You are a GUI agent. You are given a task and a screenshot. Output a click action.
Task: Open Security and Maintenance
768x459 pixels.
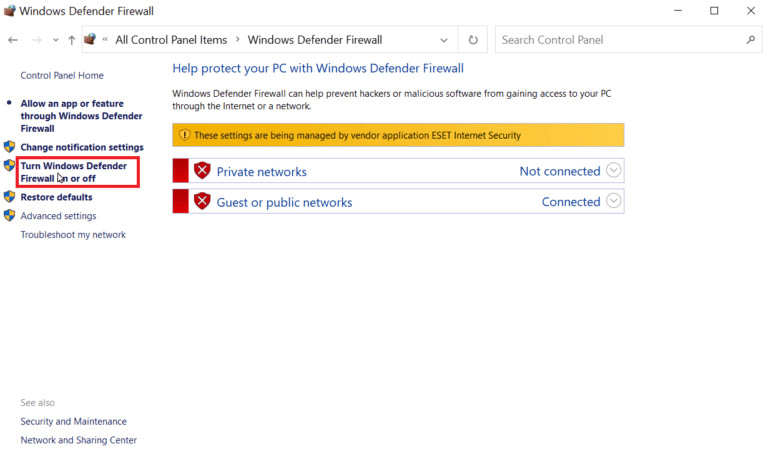pyautogui.click(x=73, y=421)
